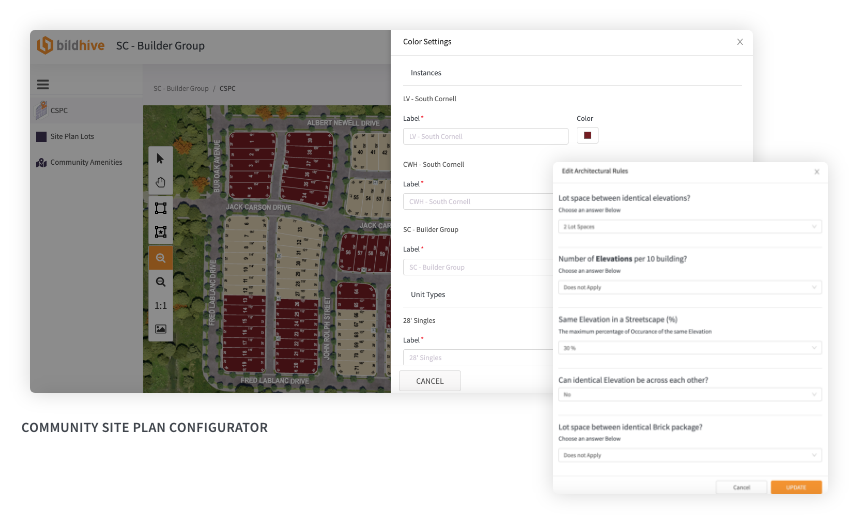The image size is (858, 524).
Task: Click Fred Lablanc Drive label at bottom
Action: click(275, 381)
